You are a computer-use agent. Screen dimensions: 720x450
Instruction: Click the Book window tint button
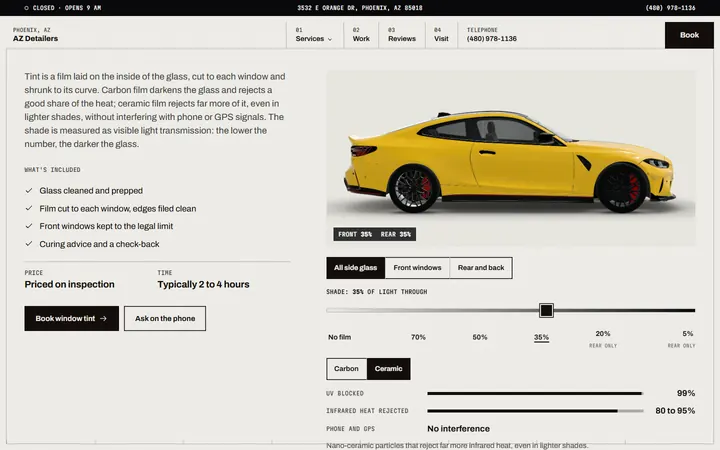point(72,318)
